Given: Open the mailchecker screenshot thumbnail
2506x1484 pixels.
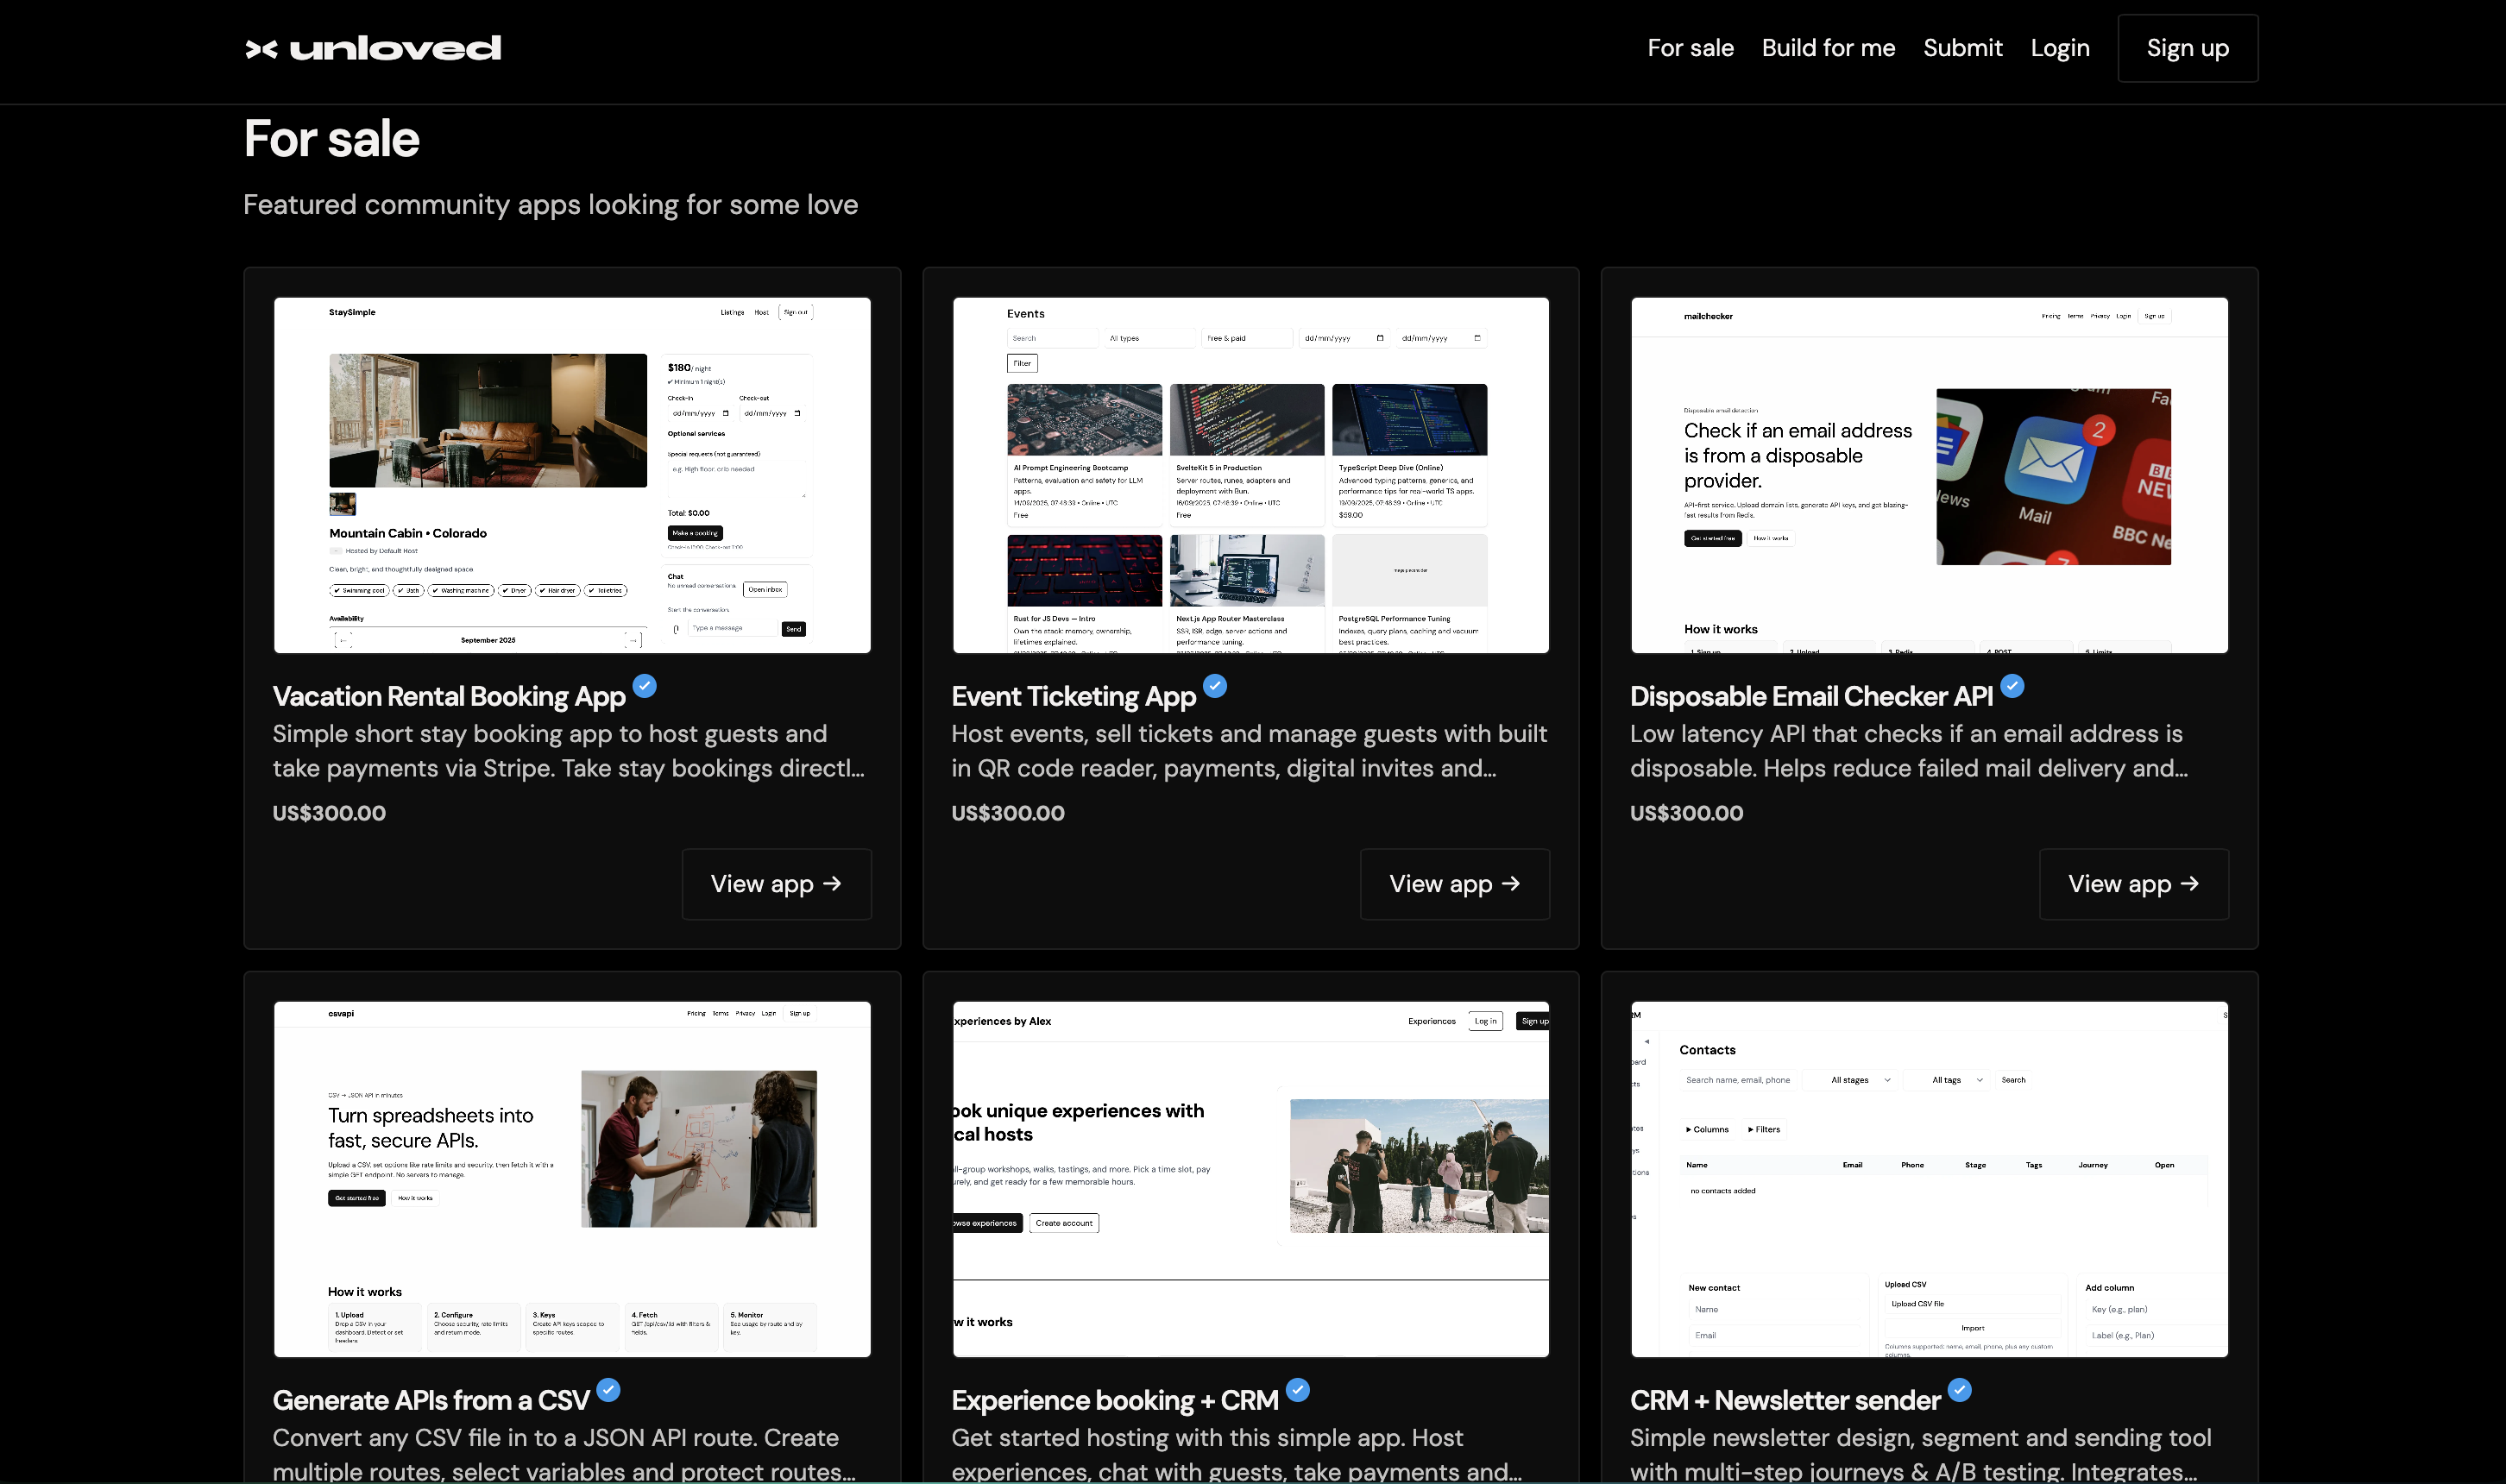Looking at the screenshot, I should (x=1929, y=475).
